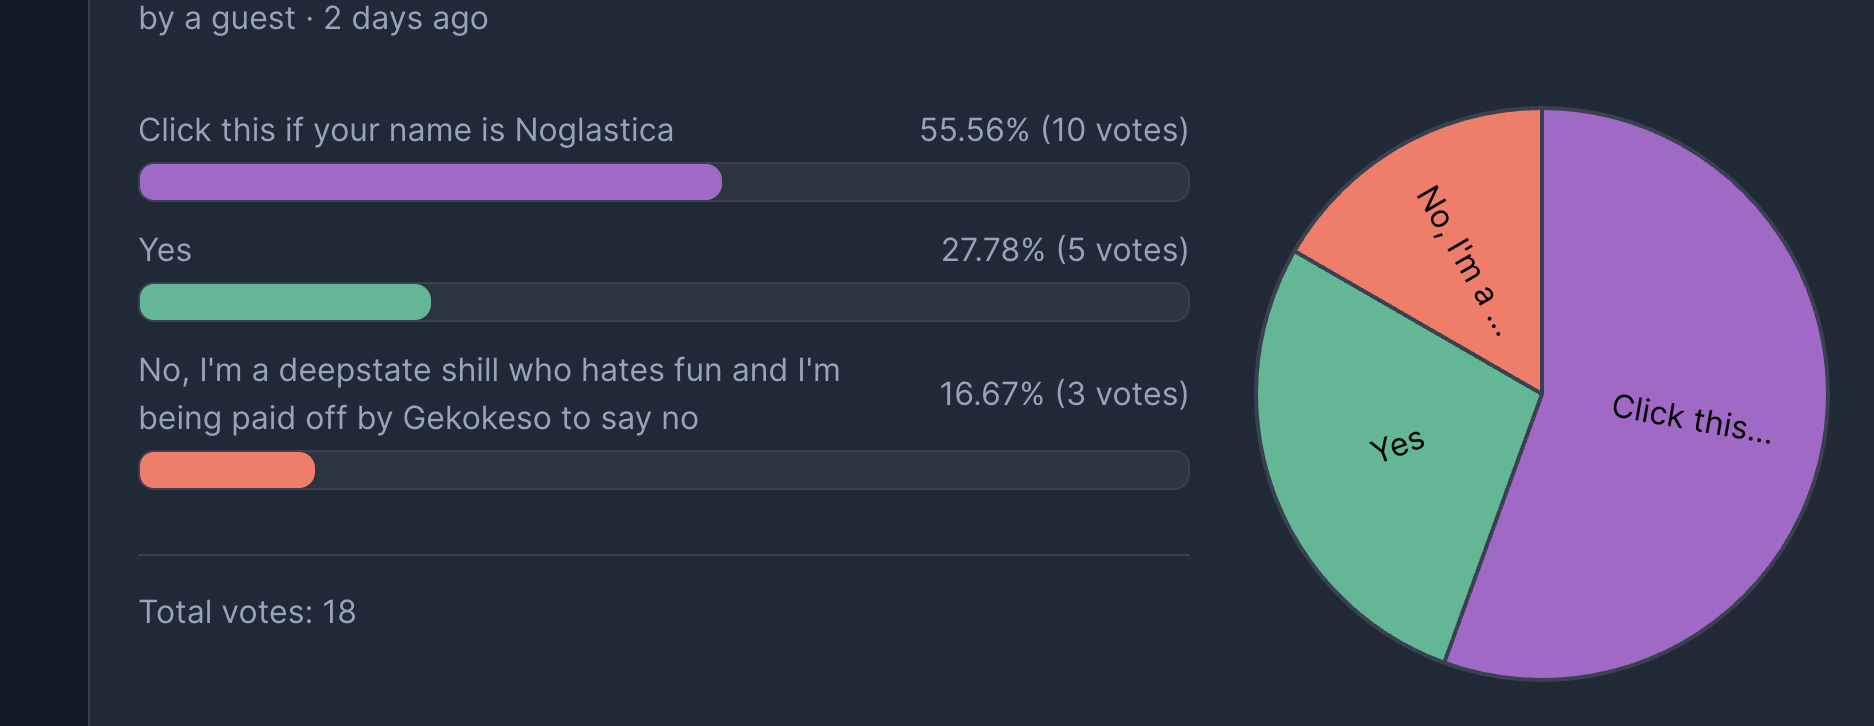Click the 'Click this if your name is Noglastica' option text
This screenshot has height=726, width=1874.
point(406,130)
